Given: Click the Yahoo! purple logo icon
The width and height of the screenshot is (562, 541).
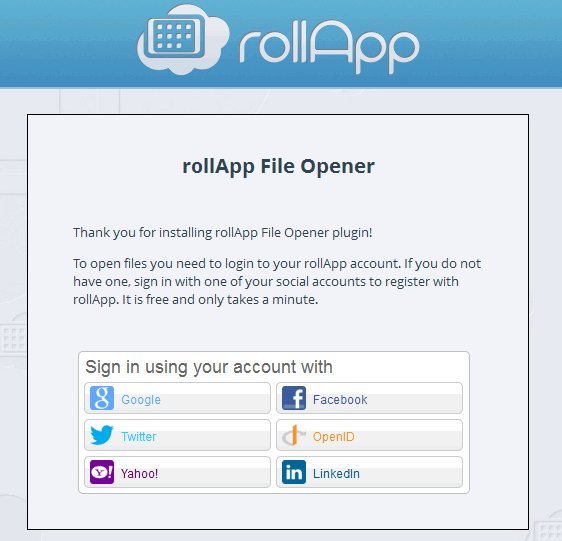Looking at the screenshot, I should coord(102,472).
